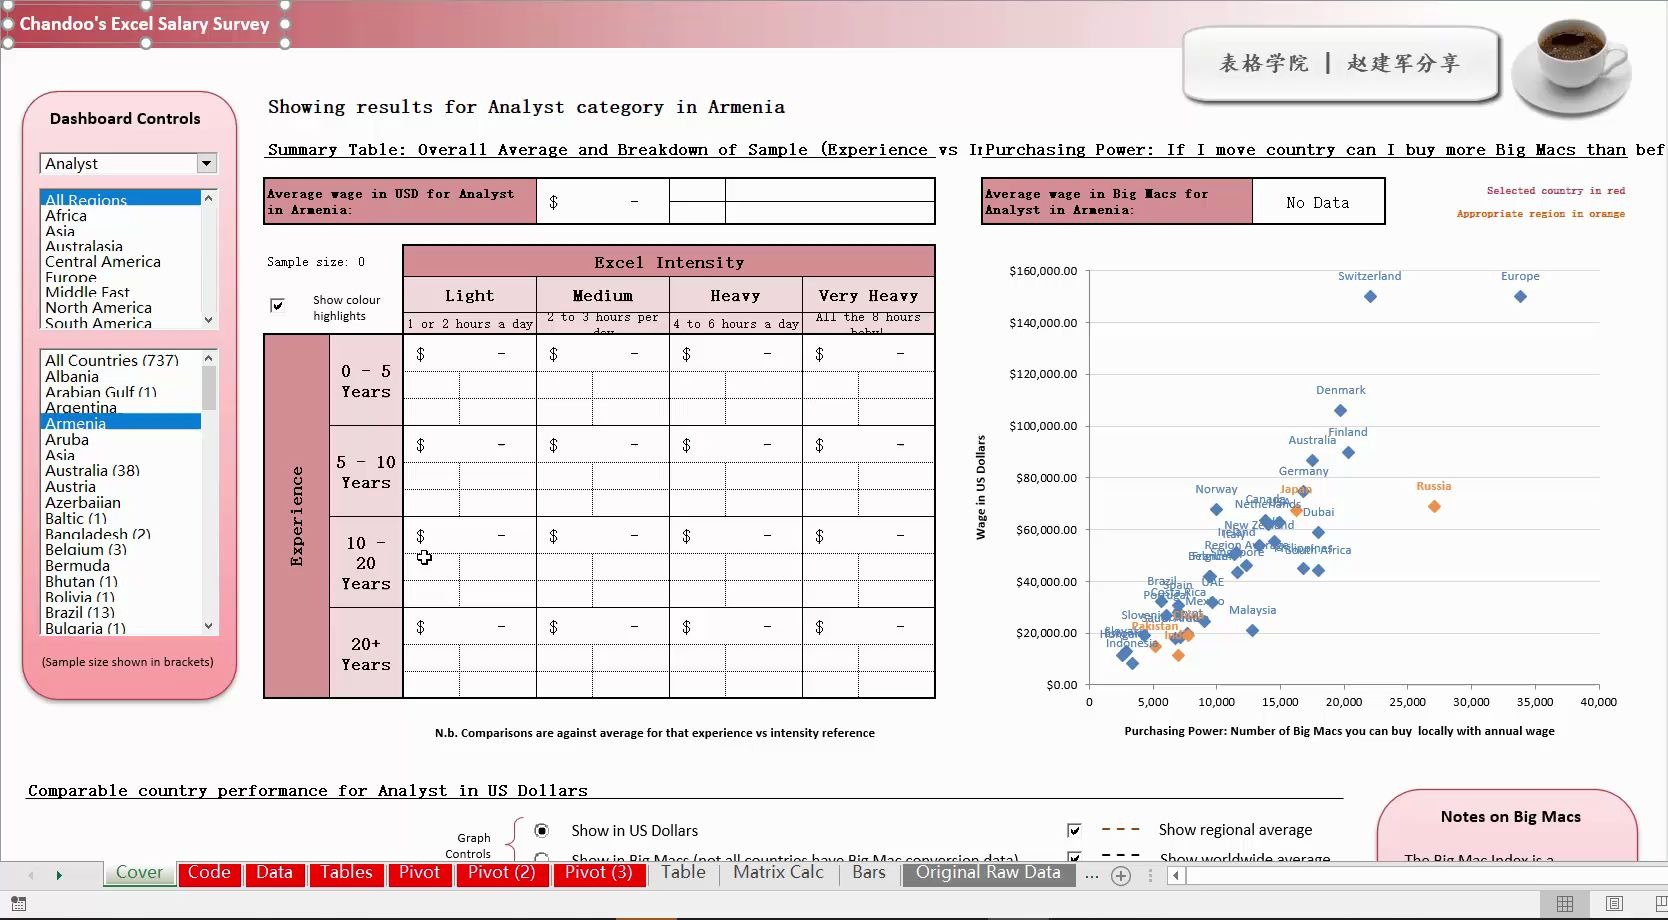Toggle Show regional average checkbox
Image resolution: width=1668 pixels, height=920 pixels.
pyautogui.click(x=1074, y=830)
